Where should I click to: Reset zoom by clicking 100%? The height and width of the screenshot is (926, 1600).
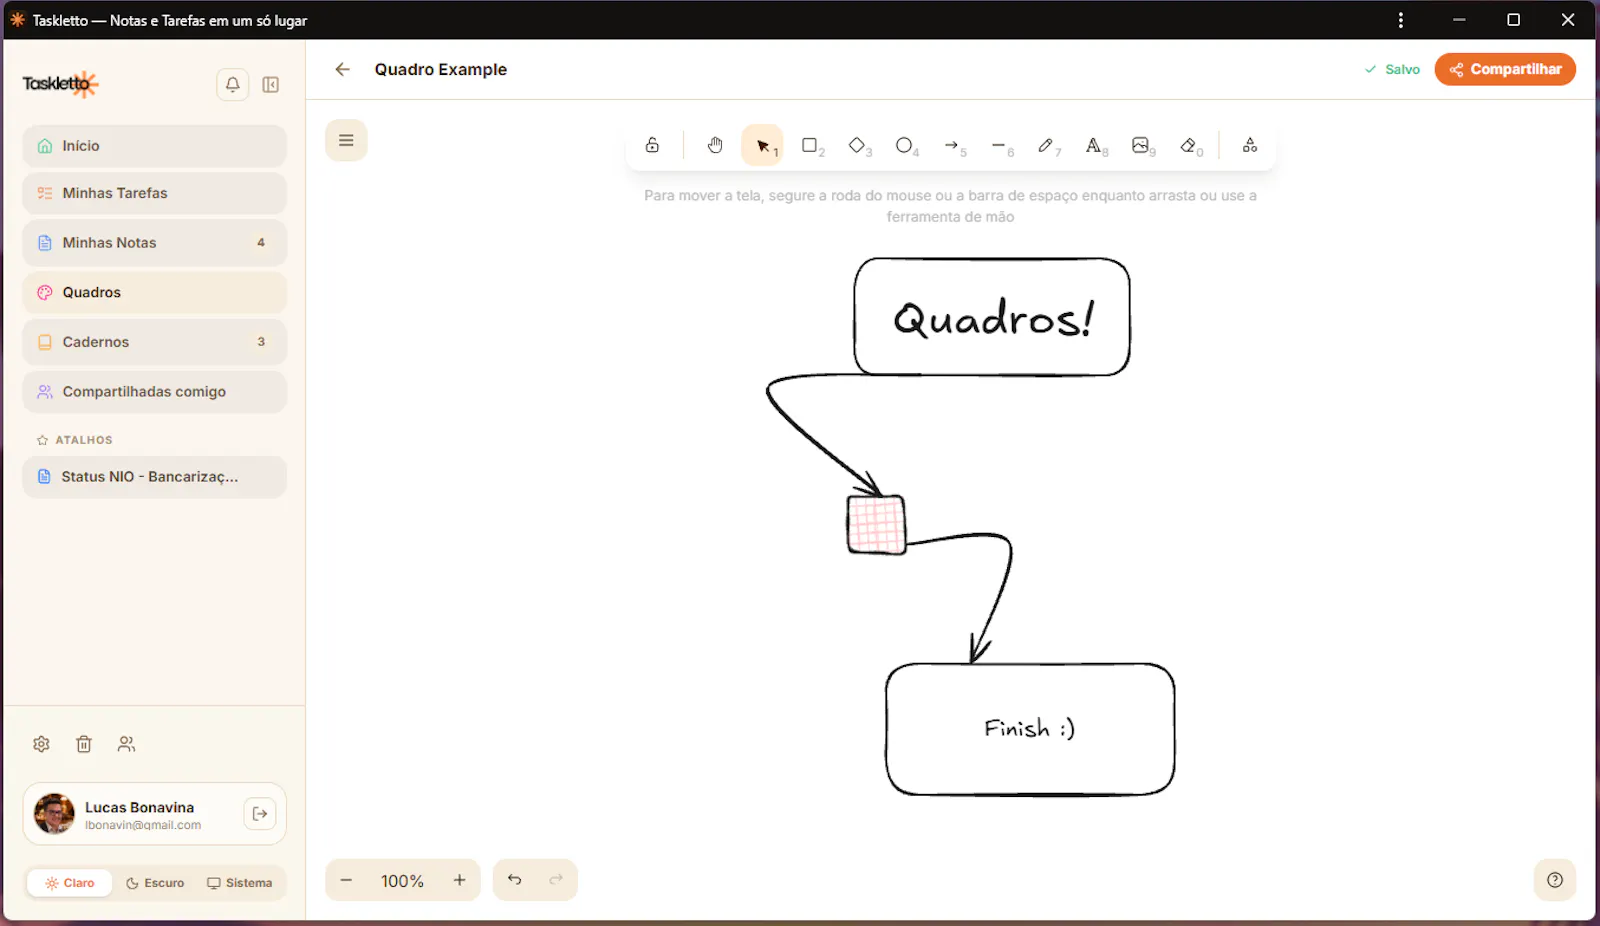click(x=402, y=881)
